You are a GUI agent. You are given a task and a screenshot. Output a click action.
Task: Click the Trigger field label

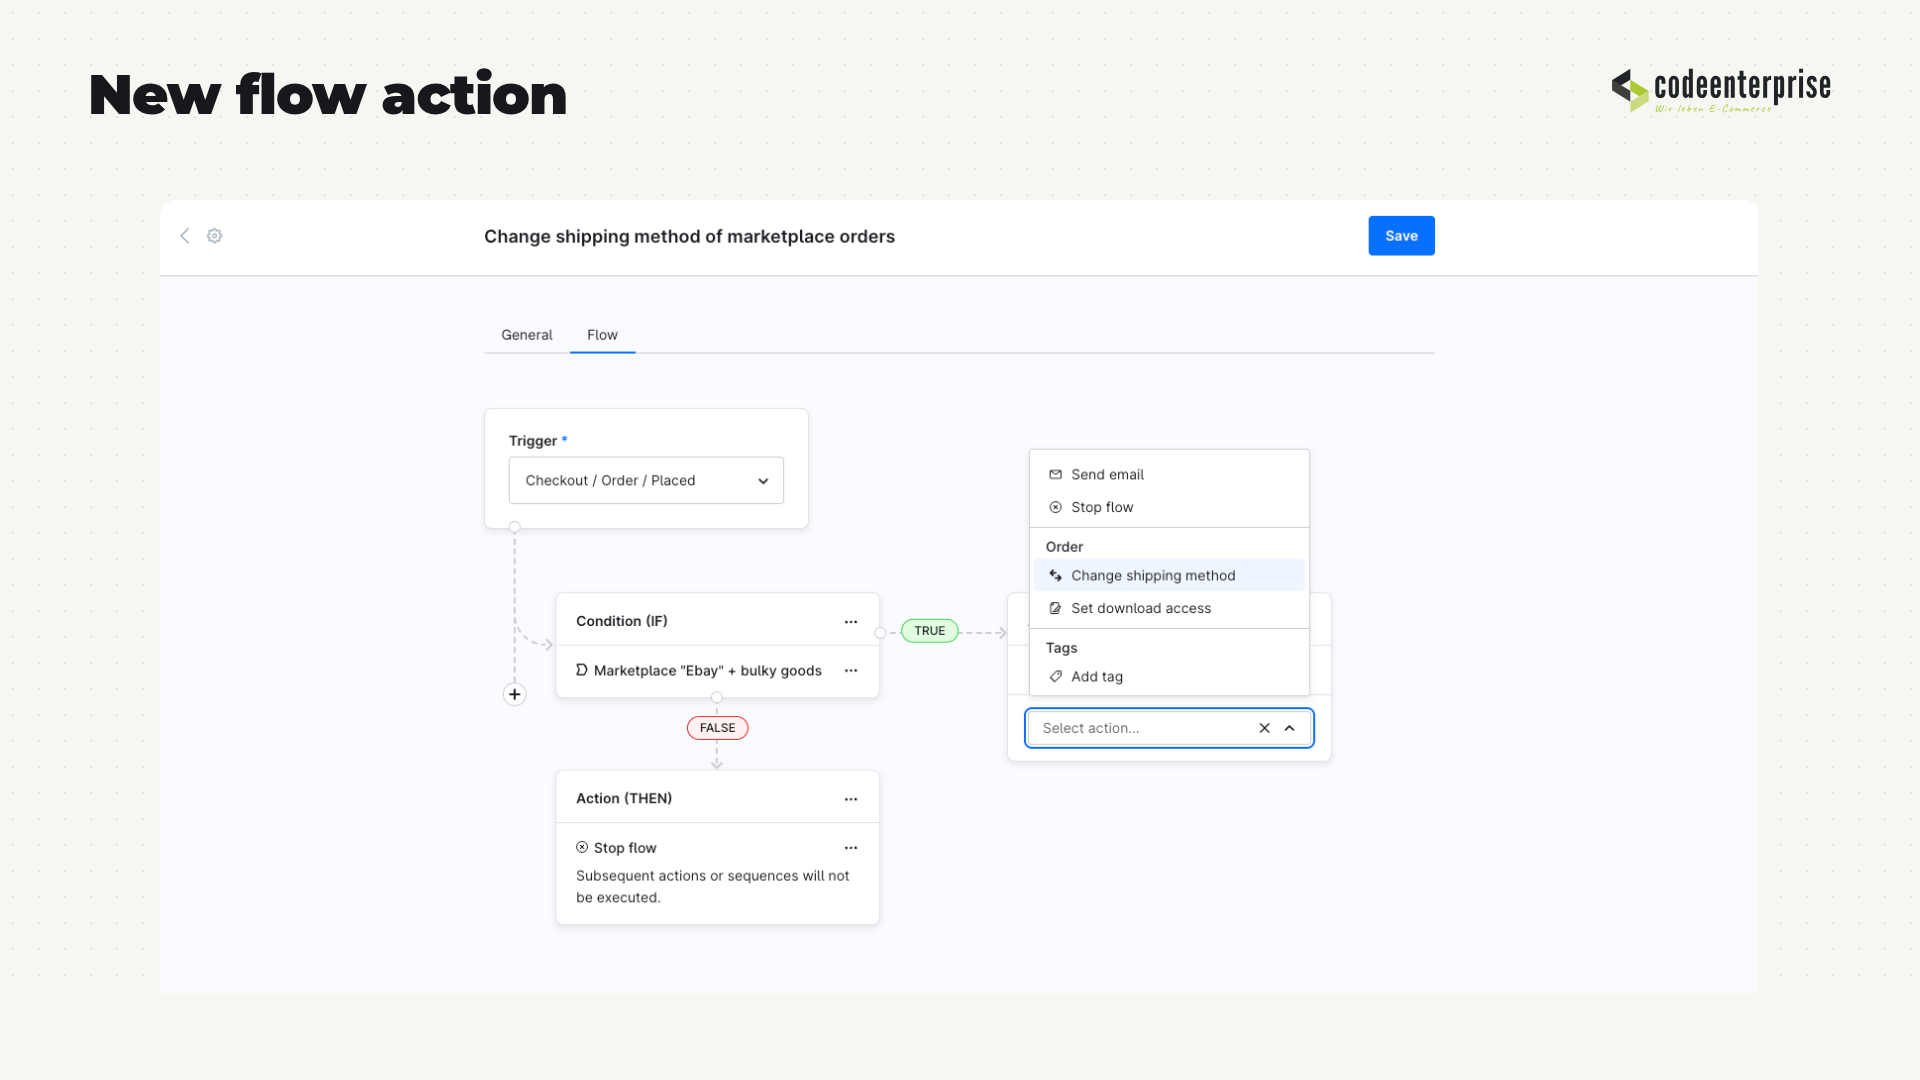(x=533, y=441)
